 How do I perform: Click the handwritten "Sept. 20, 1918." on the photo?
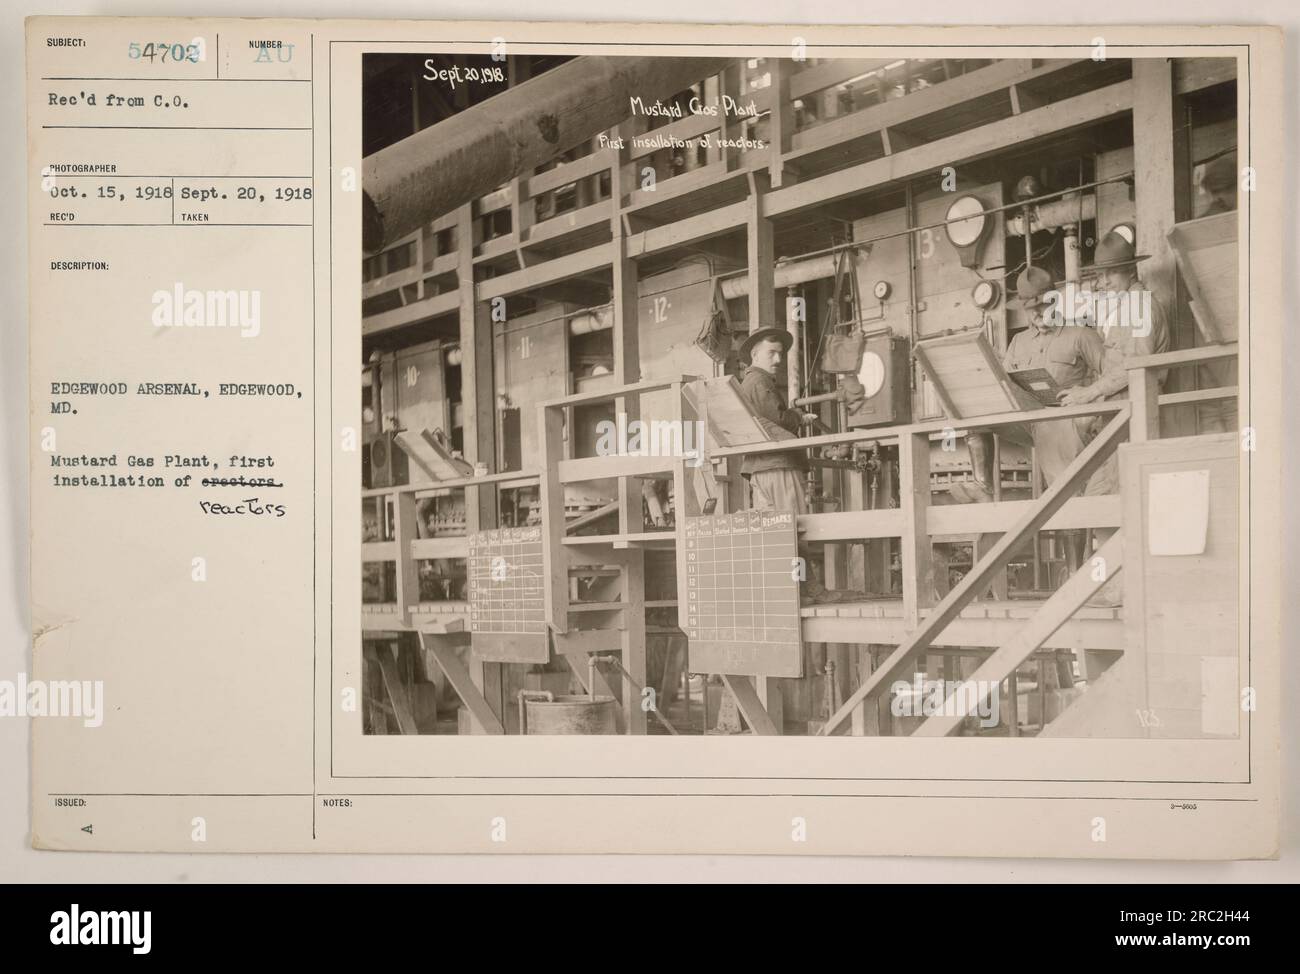468,72
